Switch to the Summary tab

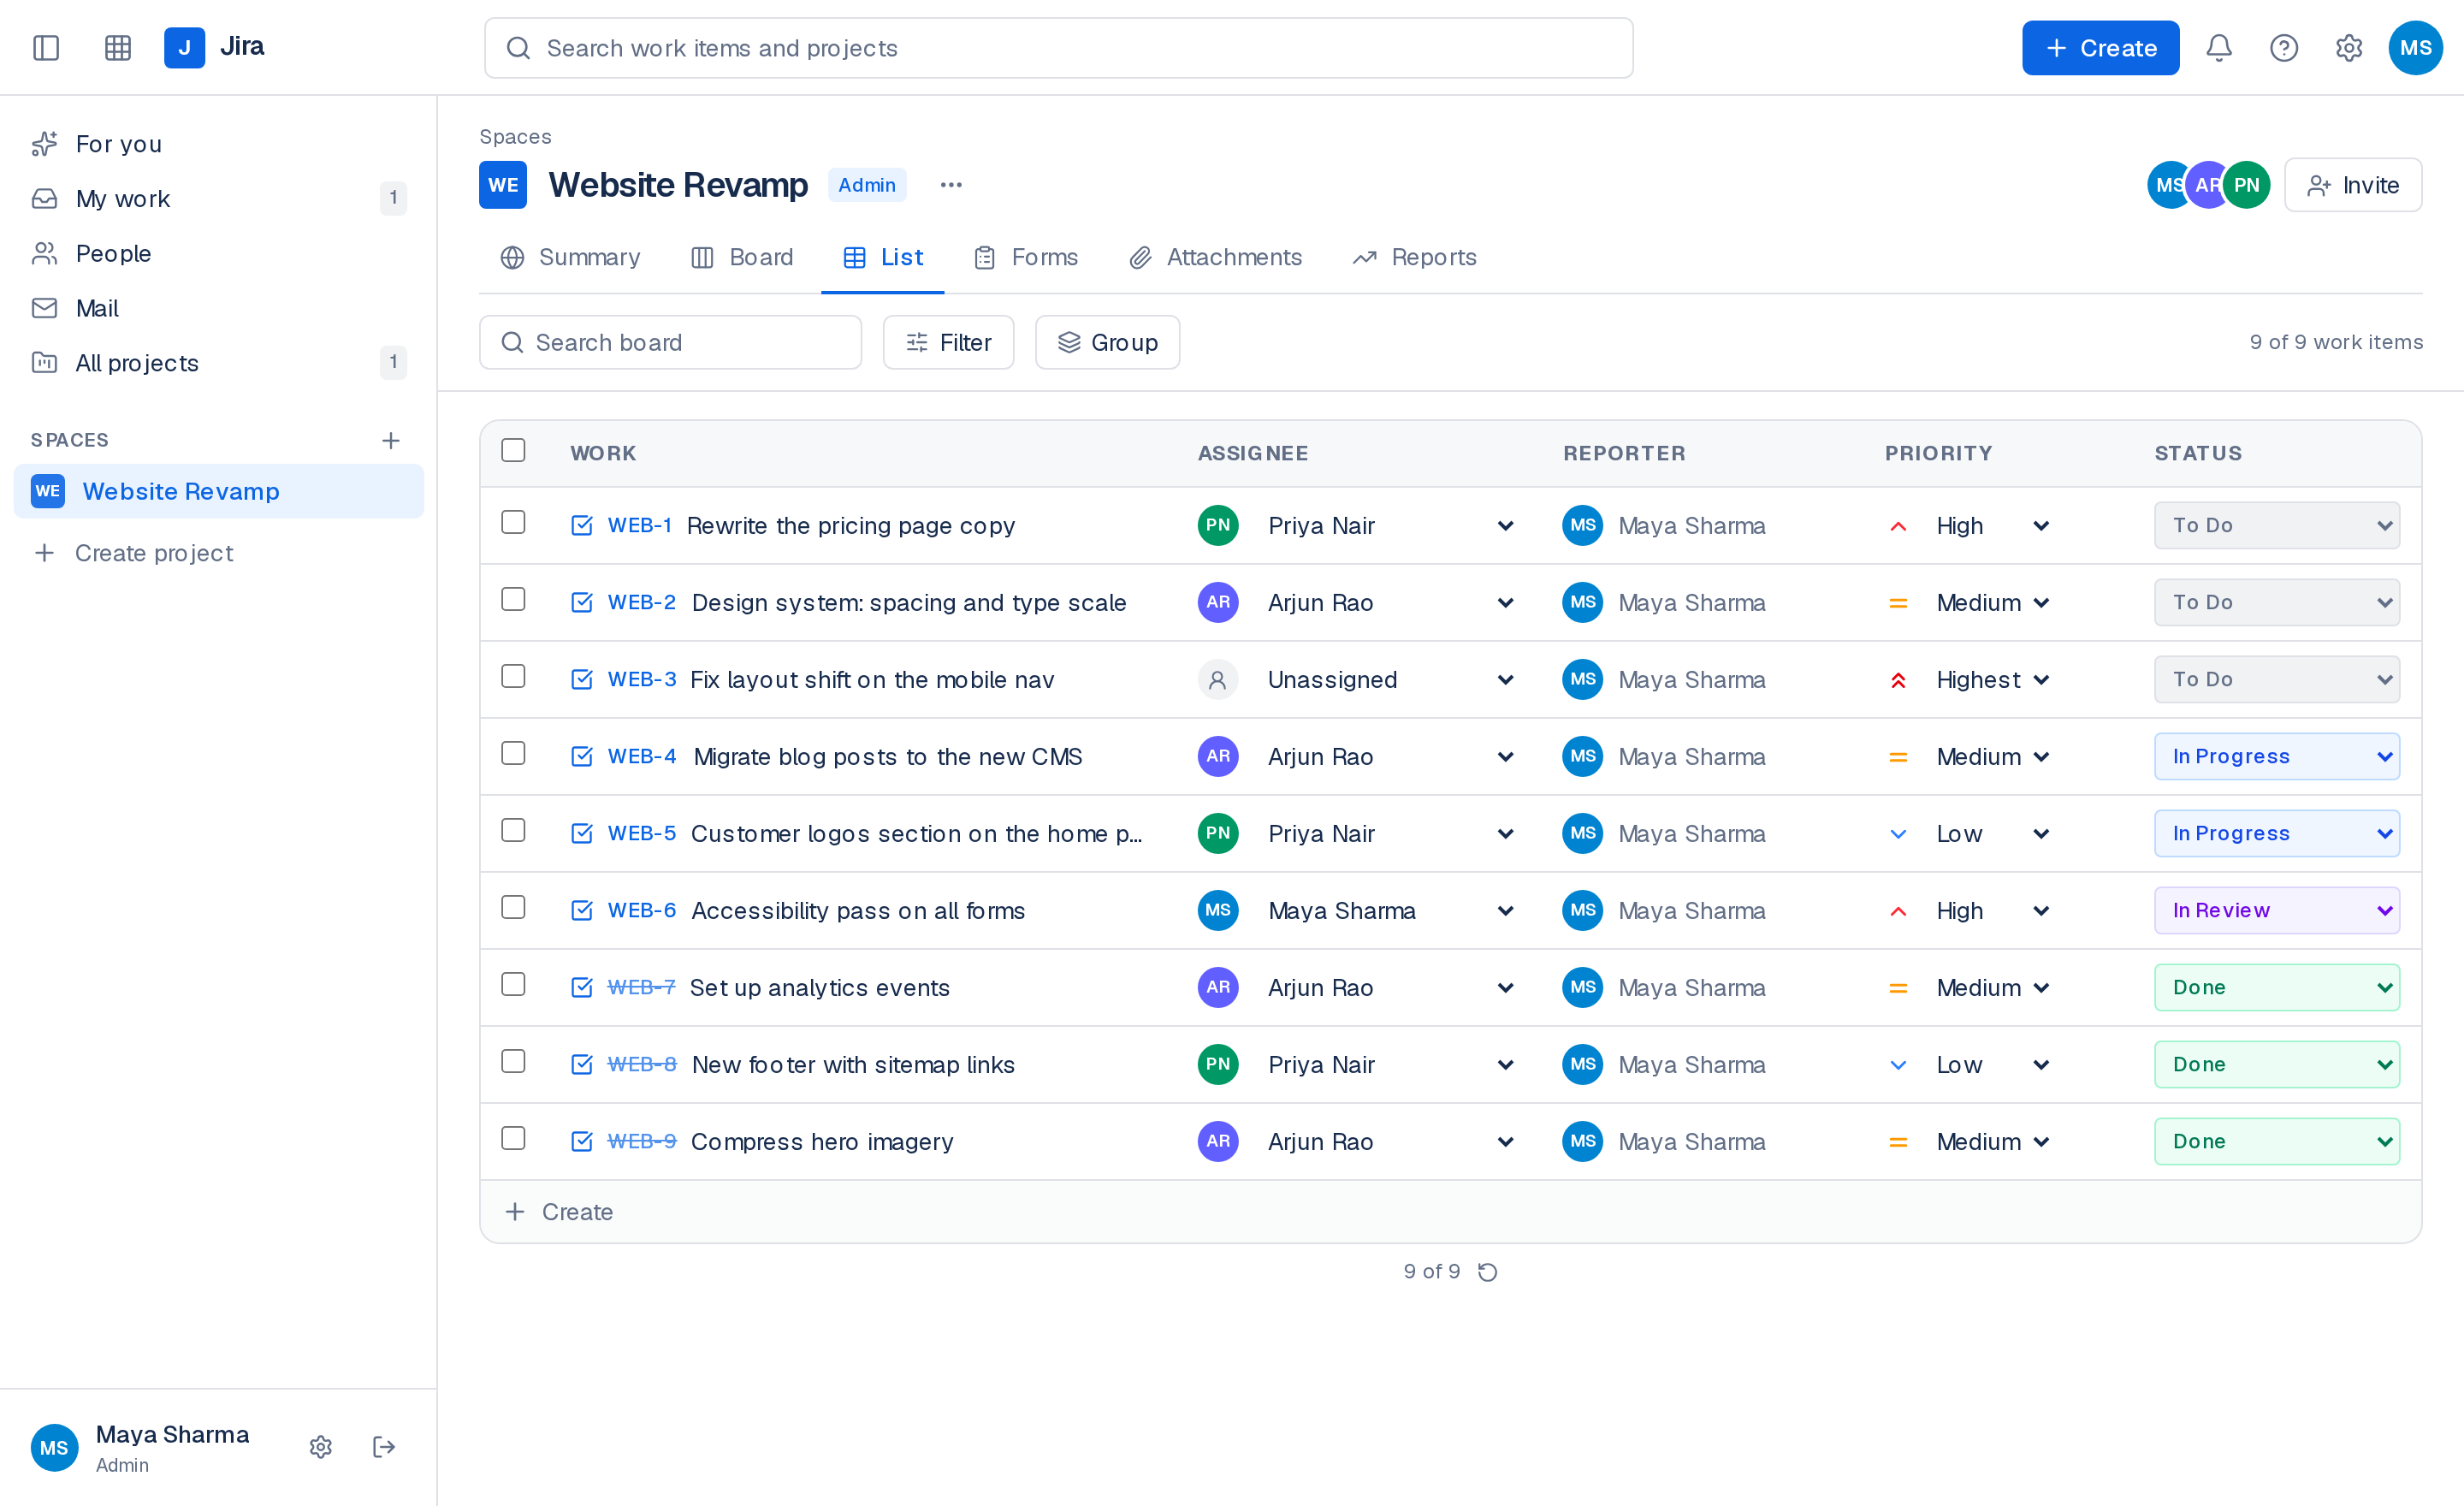tap(570, 258)
